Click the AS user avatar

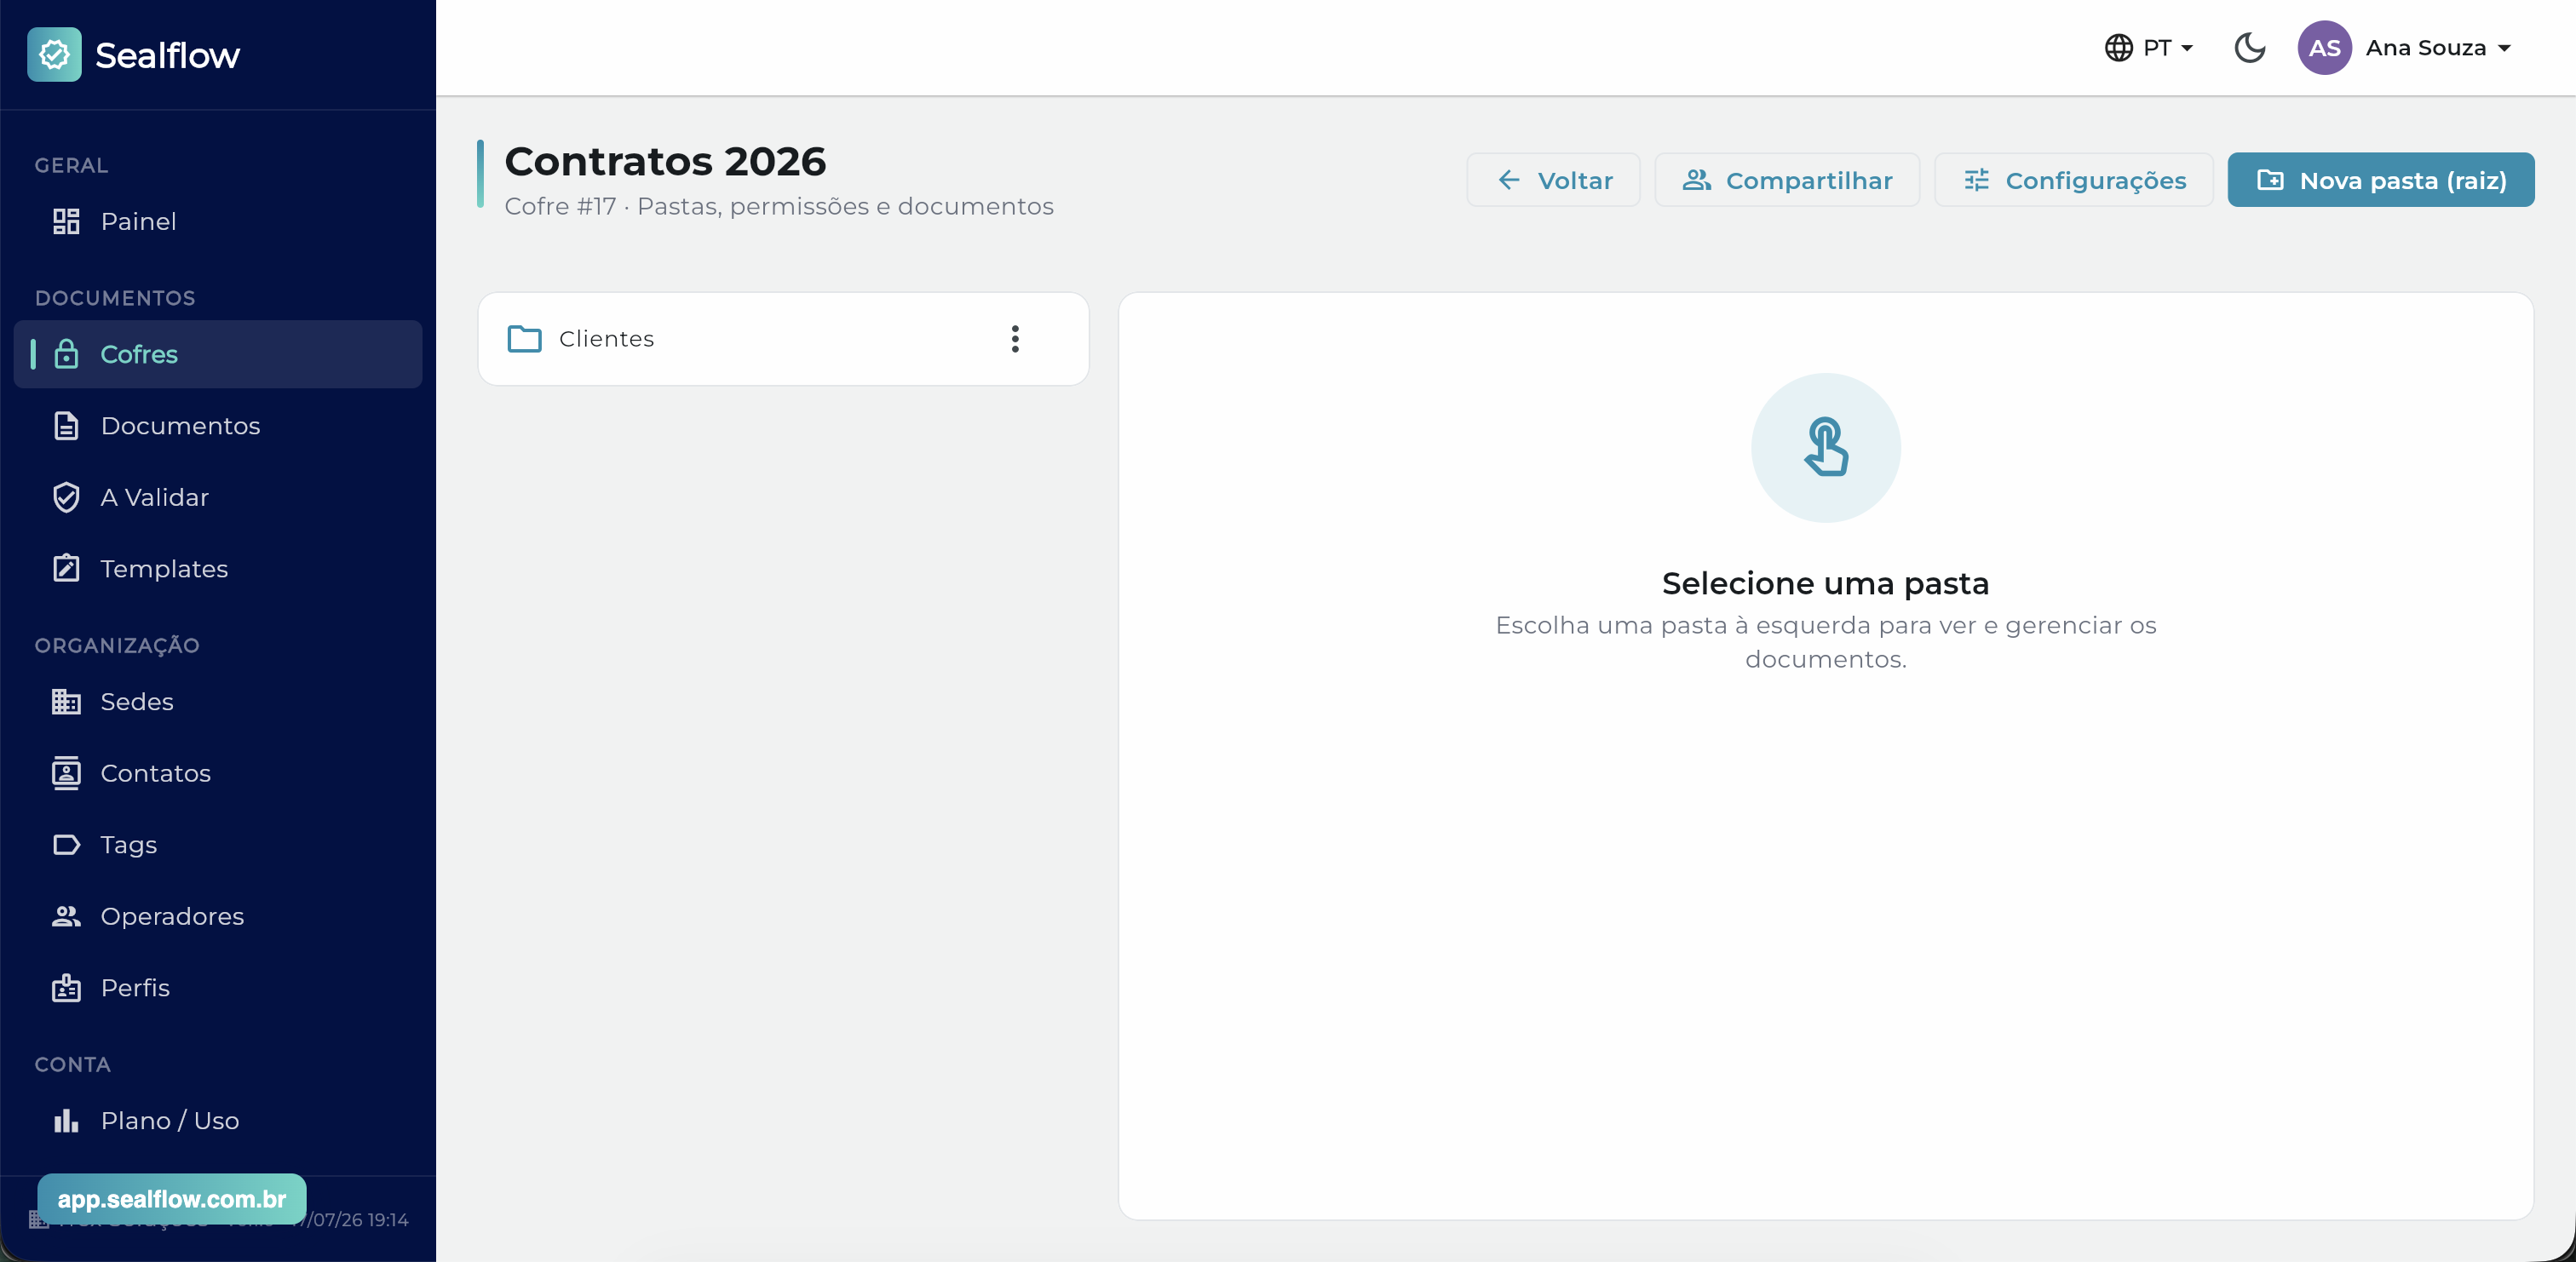point(2324,48)
